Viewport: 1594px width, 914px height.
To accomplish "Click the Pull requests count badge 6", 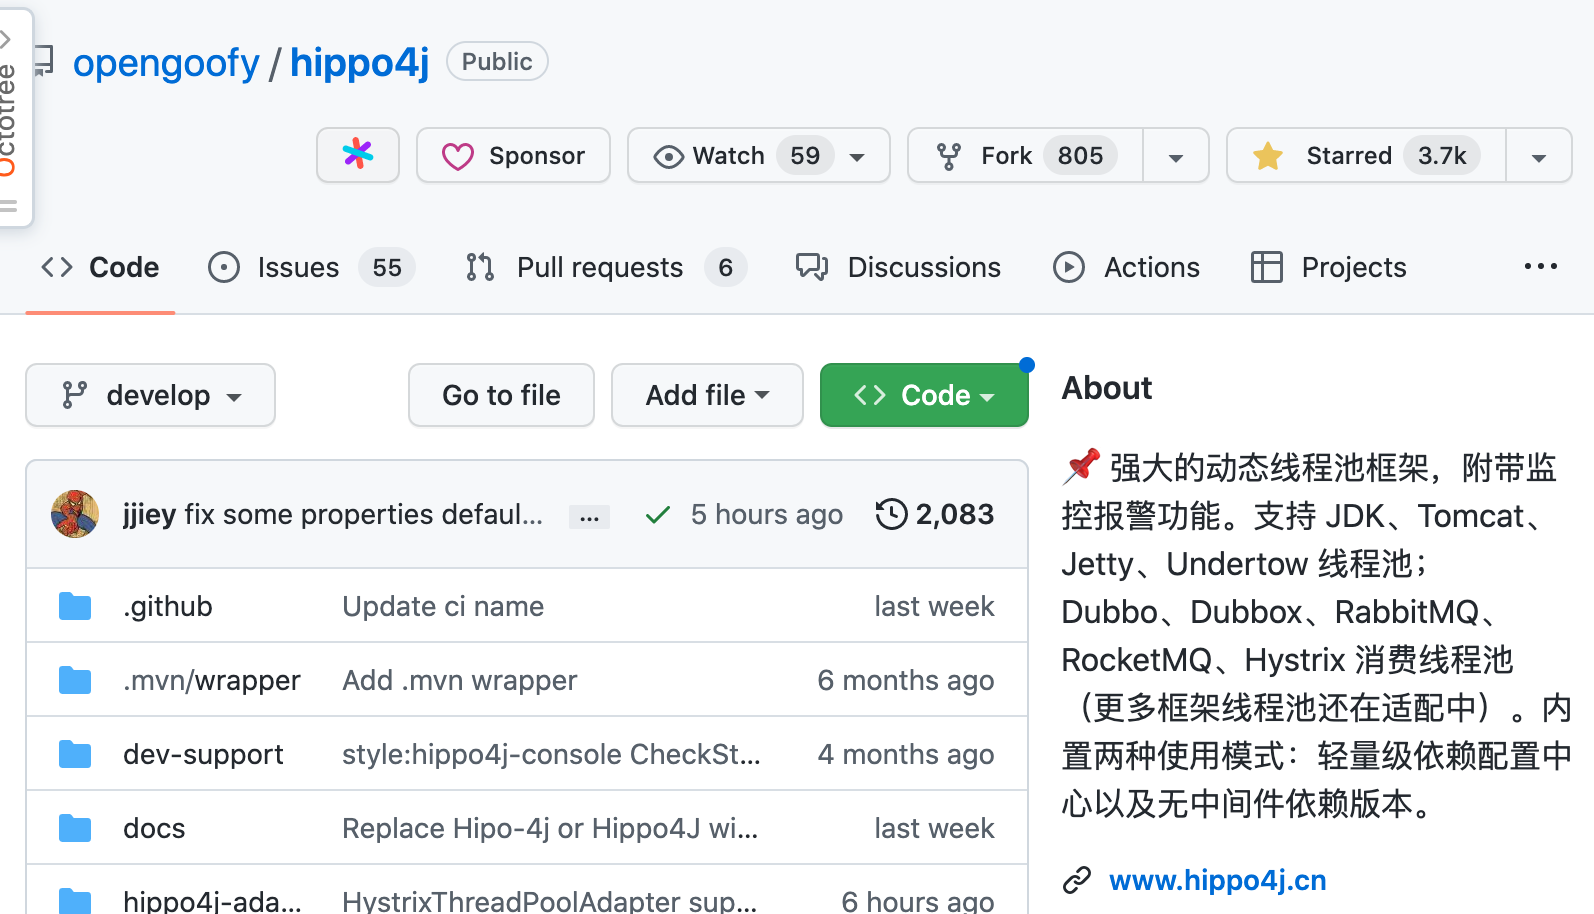I will point(726,267).
